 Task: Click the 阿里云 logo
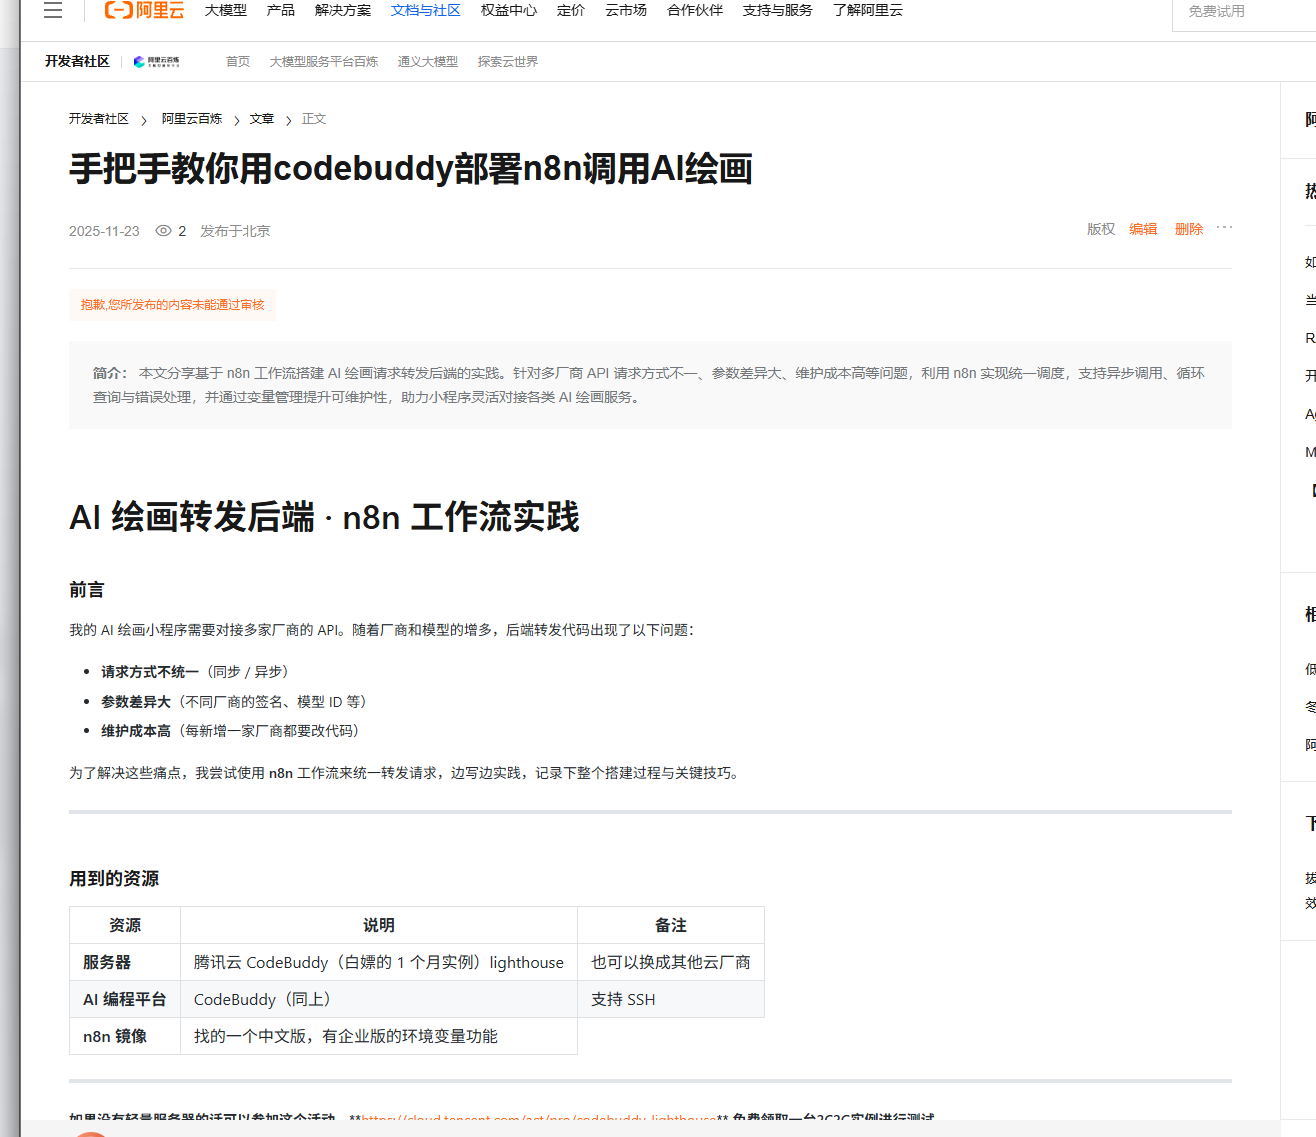145,11
